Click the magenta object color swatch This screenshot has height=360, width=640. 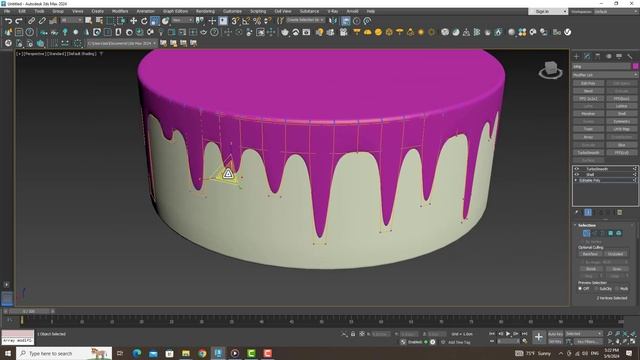tap(635, 67)
